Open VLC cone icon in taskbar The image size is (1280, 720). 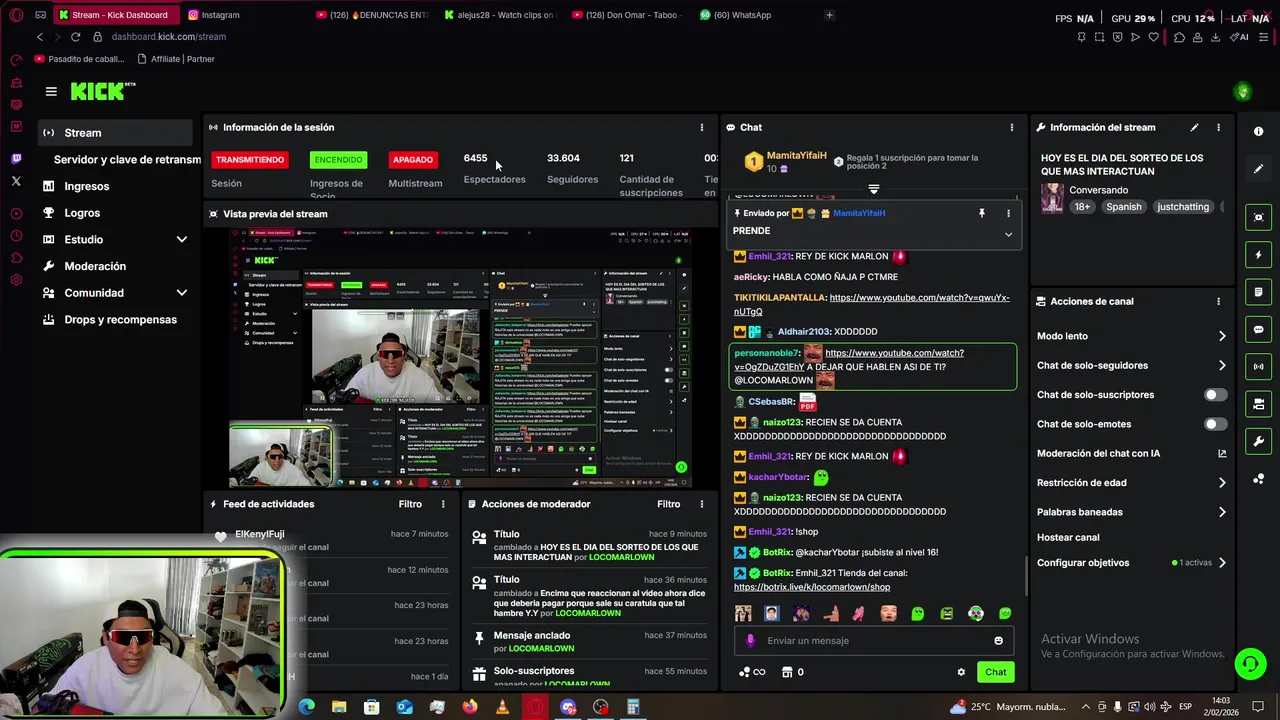[x=502, y=707]
